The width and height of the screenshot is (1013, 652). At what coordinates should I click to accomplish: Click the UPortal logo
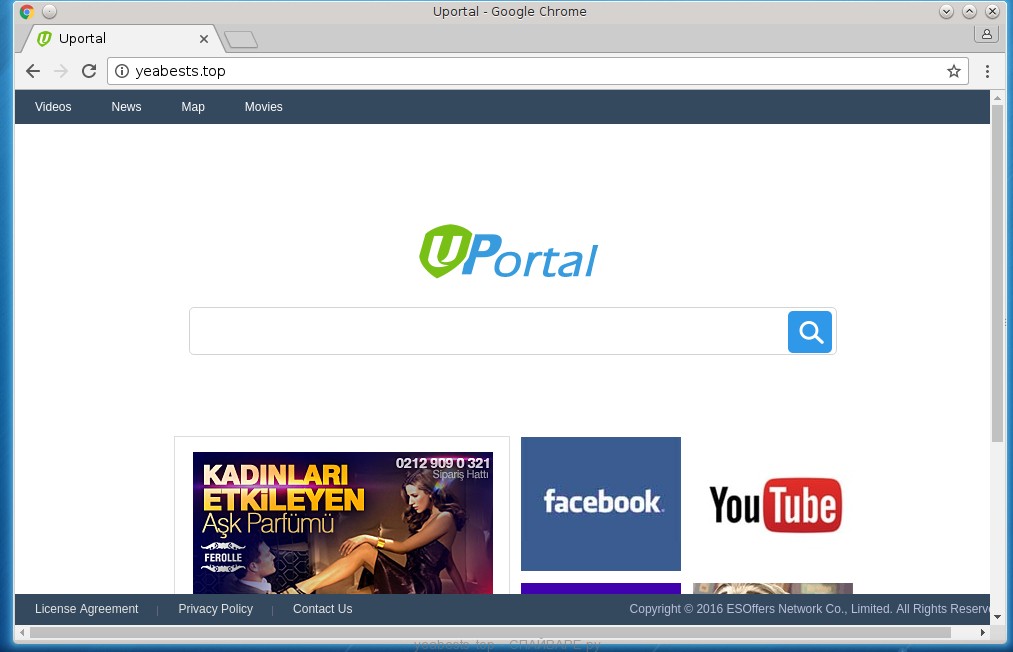508,252
